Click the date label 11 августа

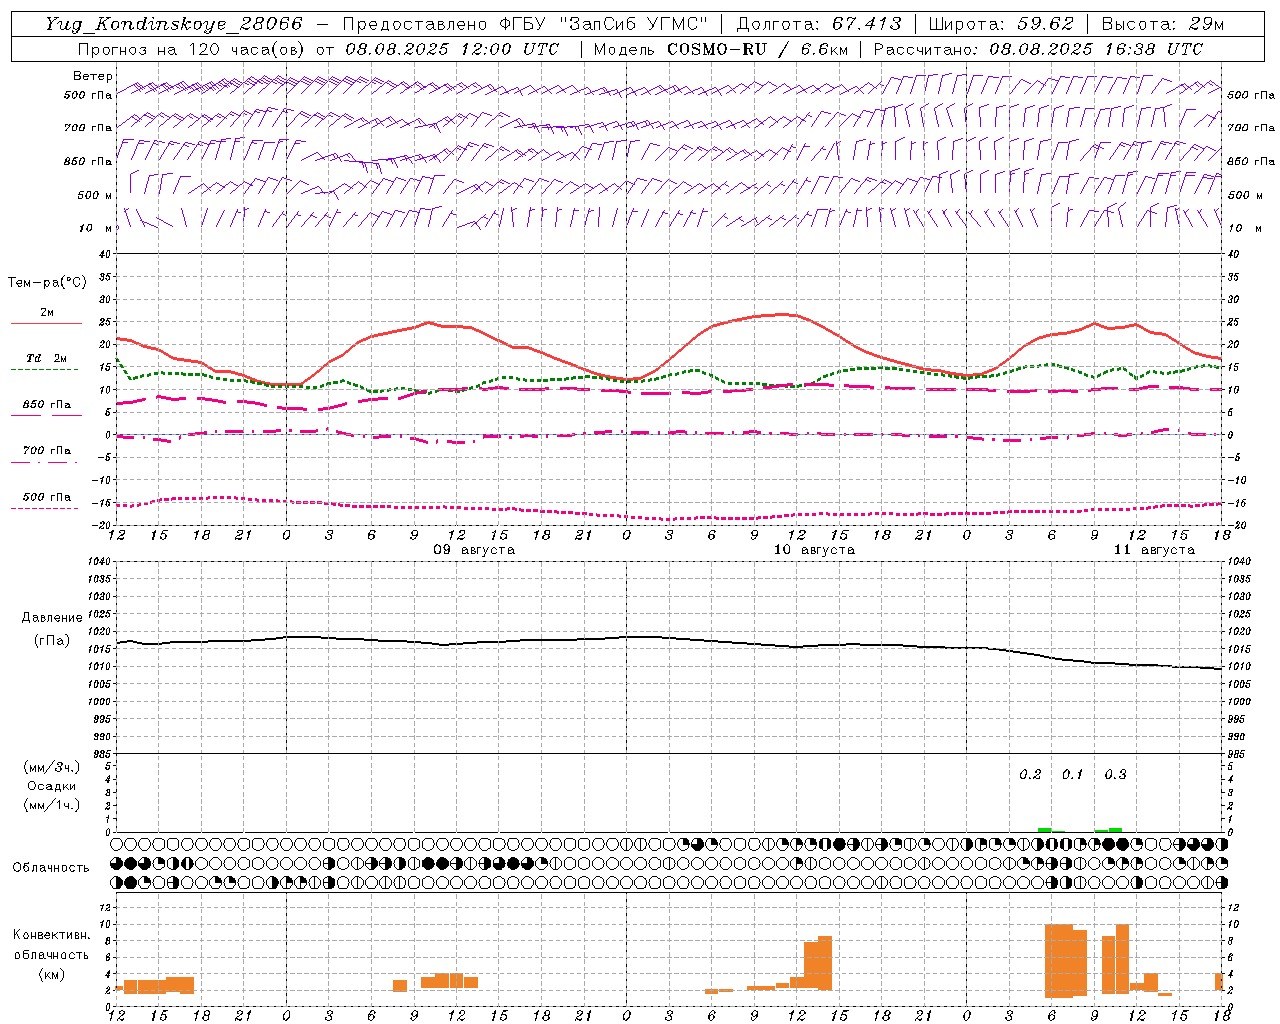coord(1154,550)
